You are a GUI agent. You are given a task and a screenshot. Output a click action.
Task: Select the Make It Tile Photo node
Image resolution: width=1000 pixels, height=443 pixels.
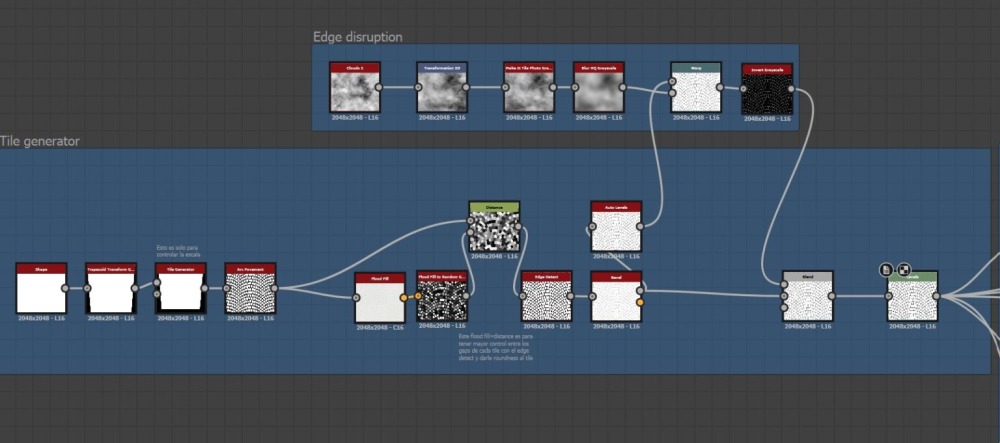pos(529,87)
